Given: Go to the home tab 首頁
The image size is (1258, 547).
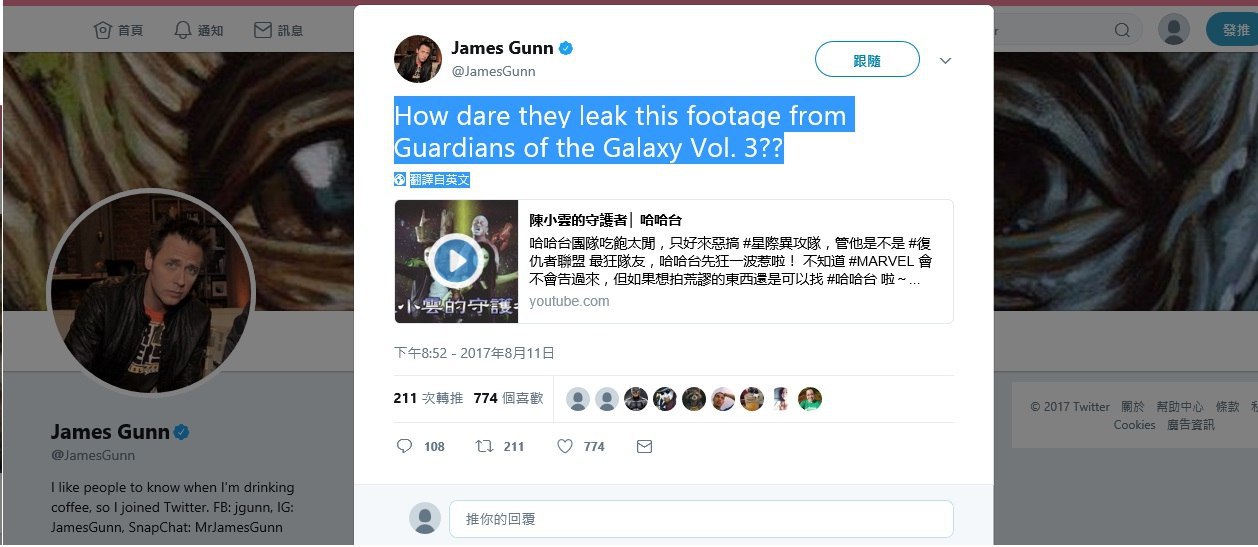Looking at the screenshot, I should point(118,31).
